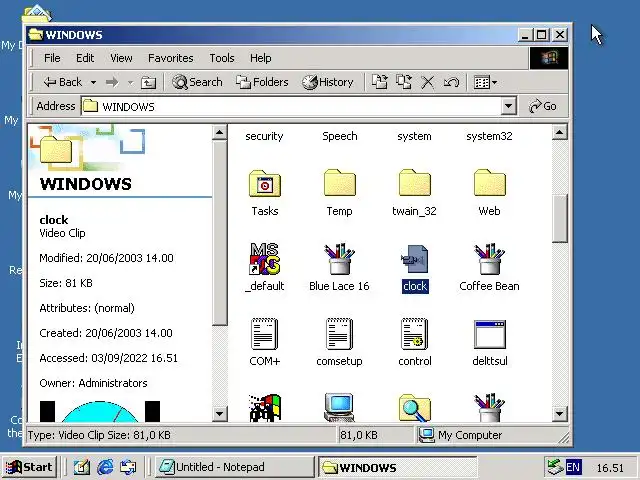Select the Temp folder
This screenshot has width=640, height=480.
[340, 184]
